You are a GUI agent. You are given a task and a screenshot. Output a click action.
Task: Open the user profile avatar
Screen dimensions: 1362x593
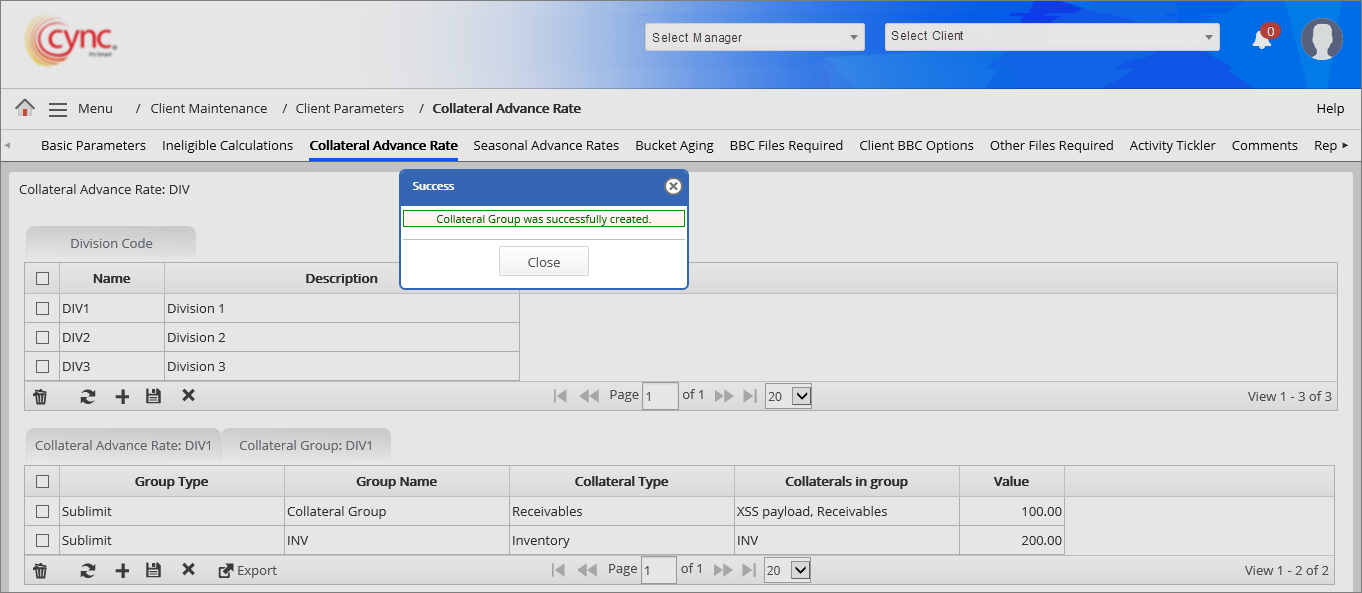[1321, 39]
